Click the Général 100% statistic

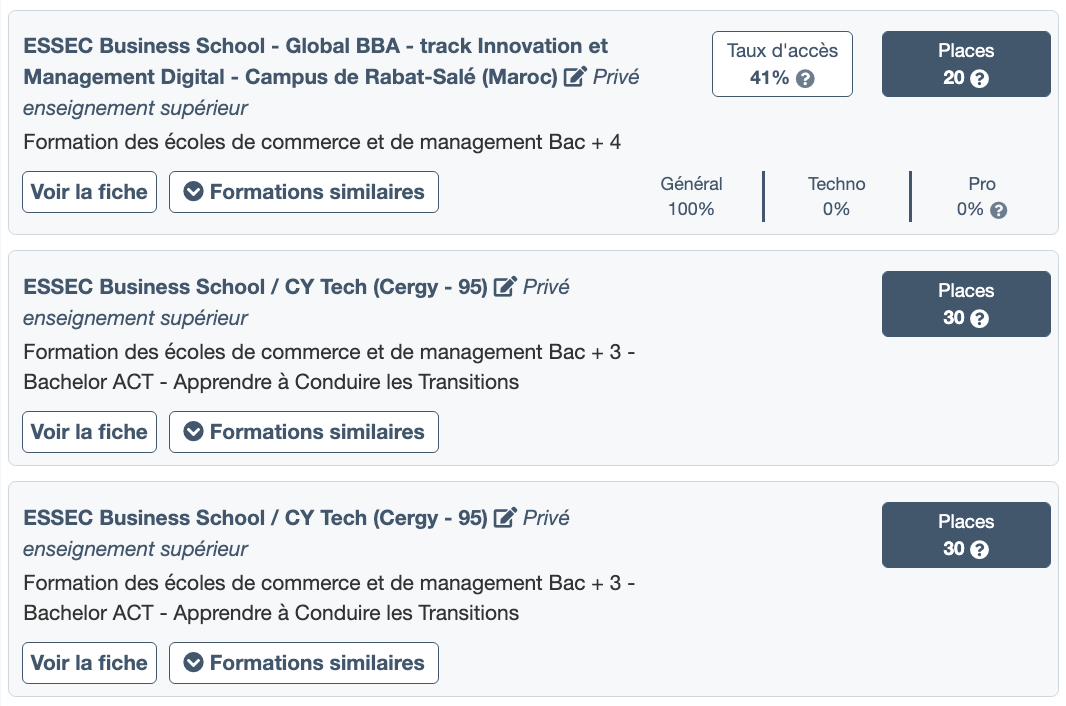pos(691,197)
